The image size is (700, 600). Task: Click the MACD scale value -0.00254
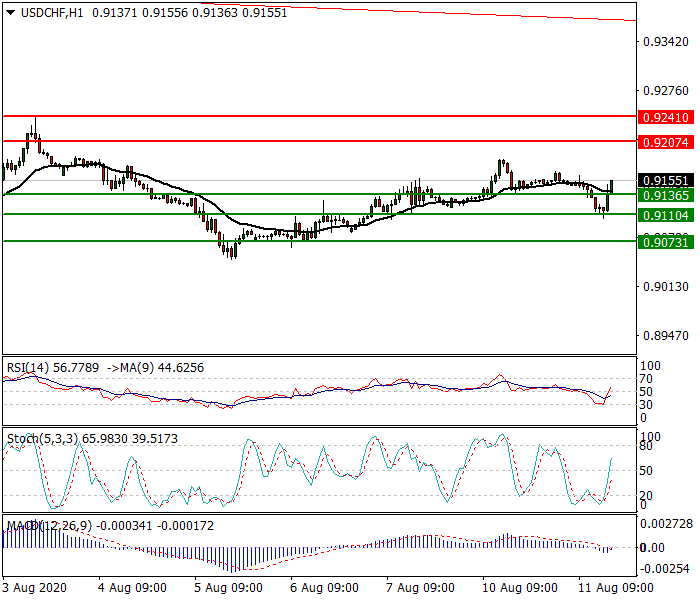(x=664, y=569)
